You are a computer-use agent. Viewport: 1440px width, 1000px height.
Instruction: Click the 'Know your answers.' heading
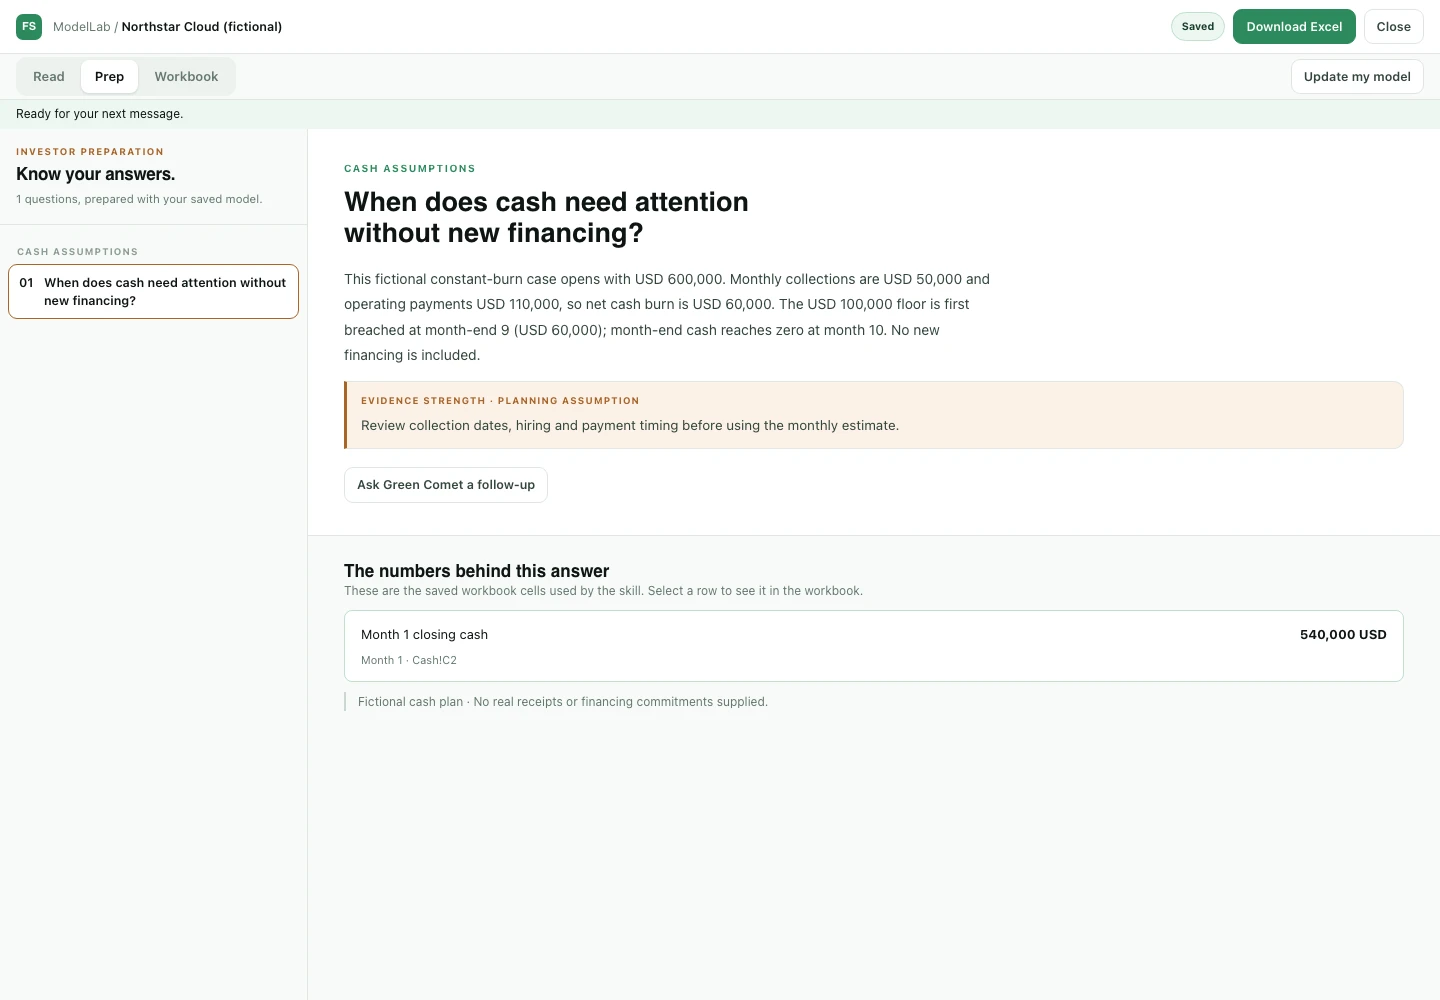tap(96, 174)
